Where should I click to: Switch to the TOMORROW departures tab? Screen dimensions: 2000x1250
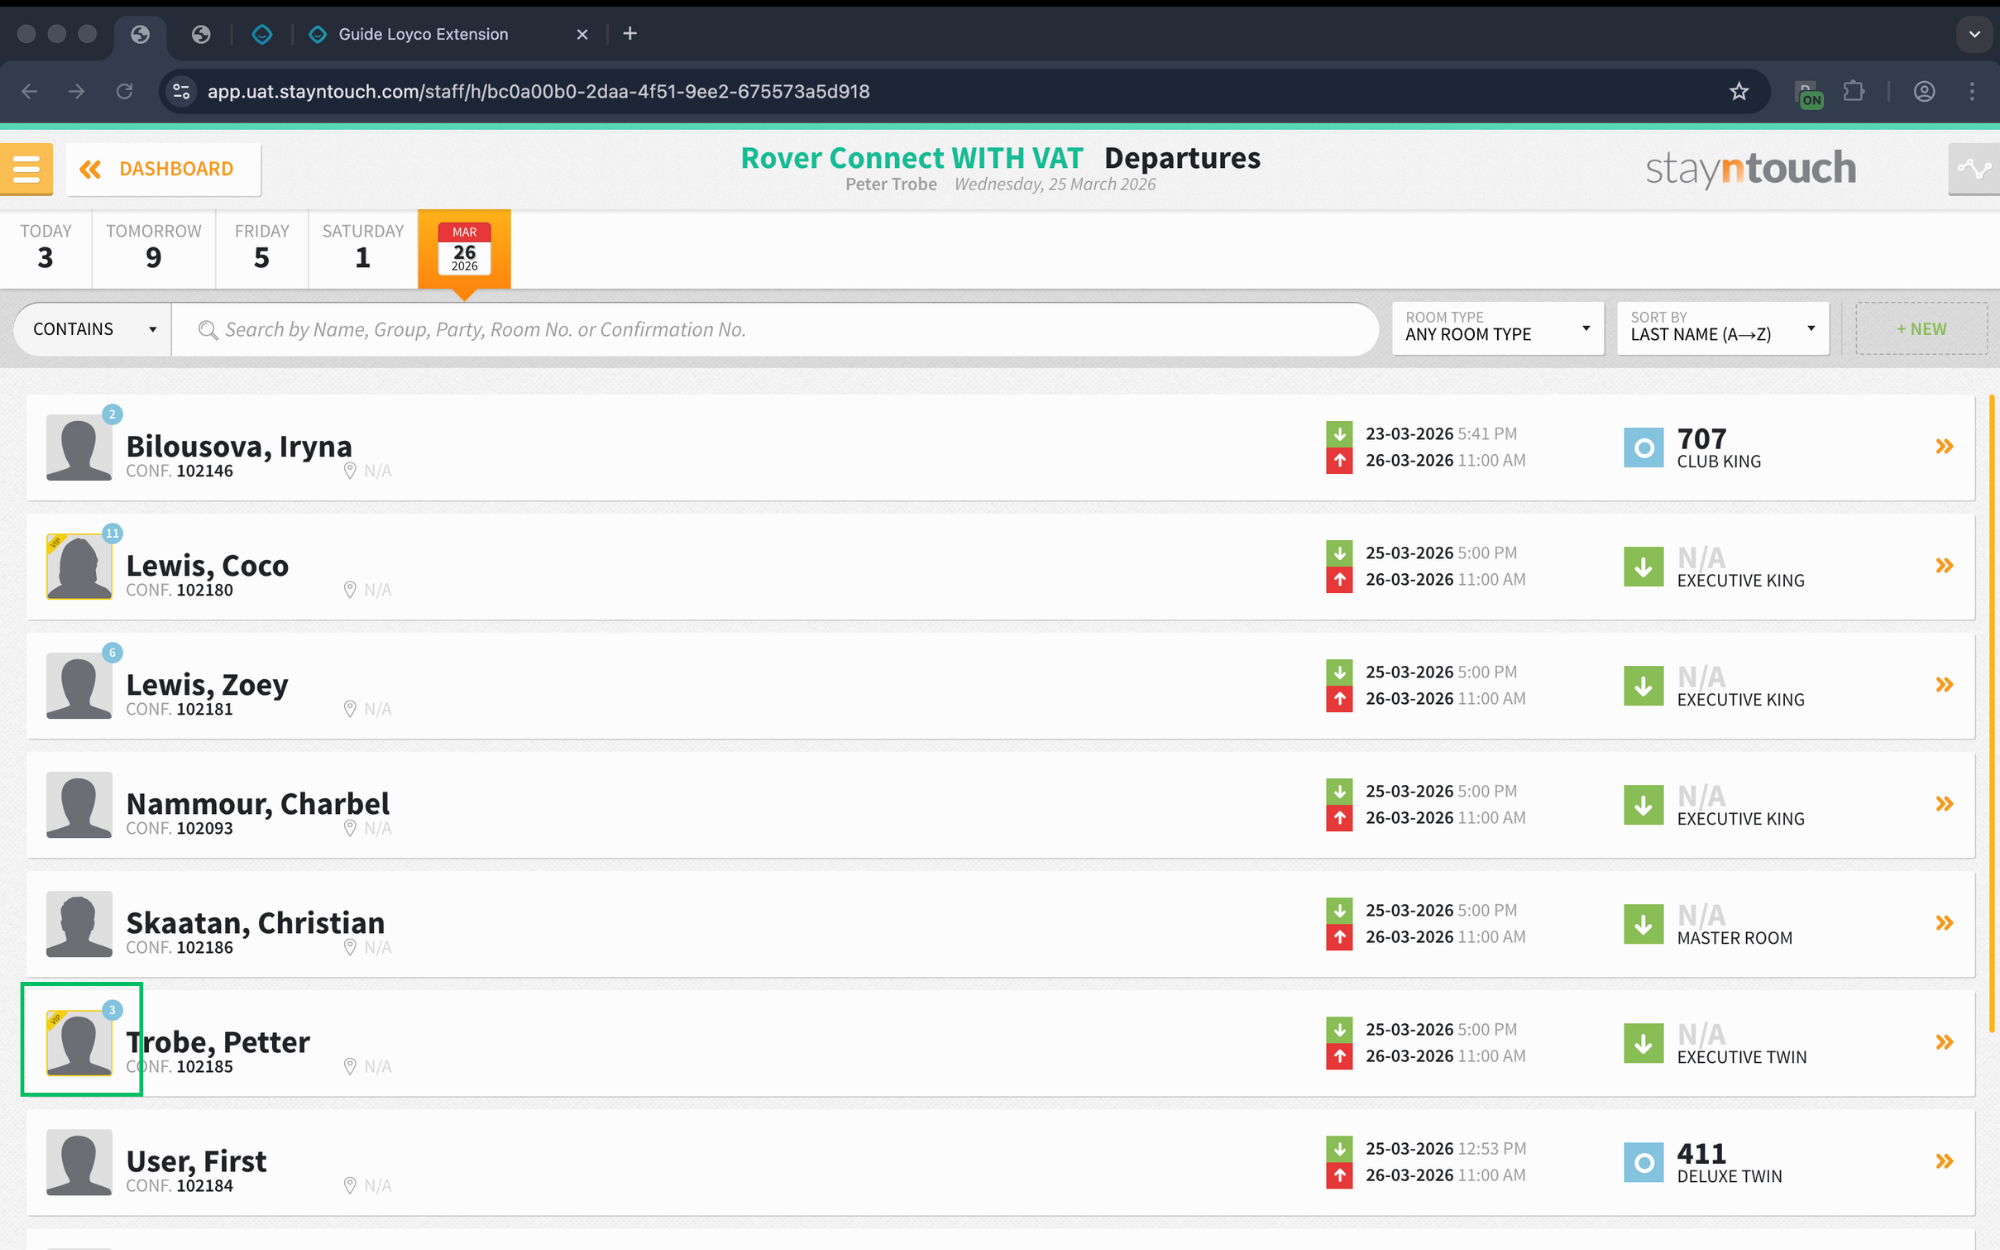pyautogui.click(x=154, y=247)
